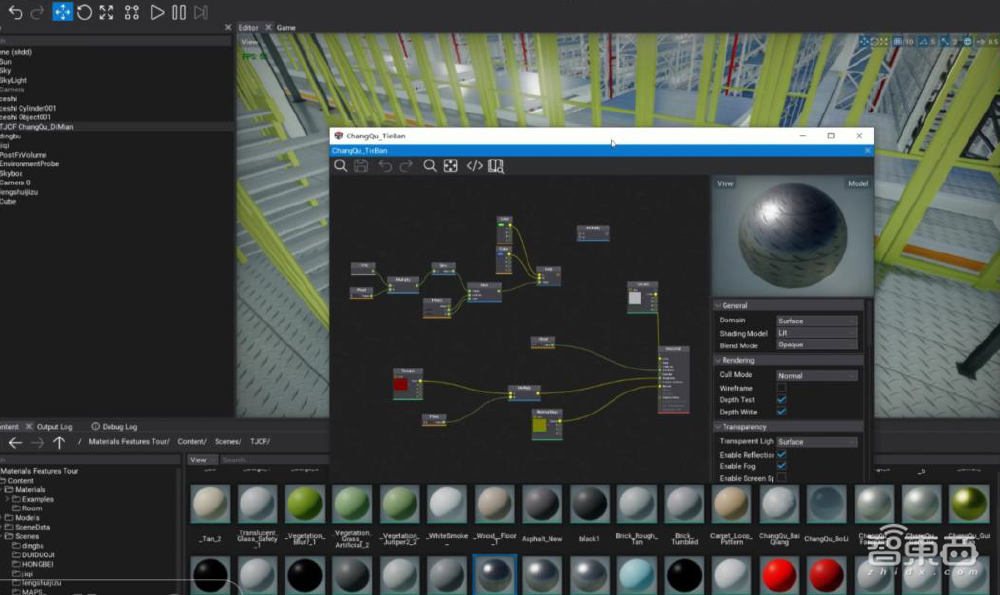Select the Asphalt_New material thumbnail

[541, 505]
